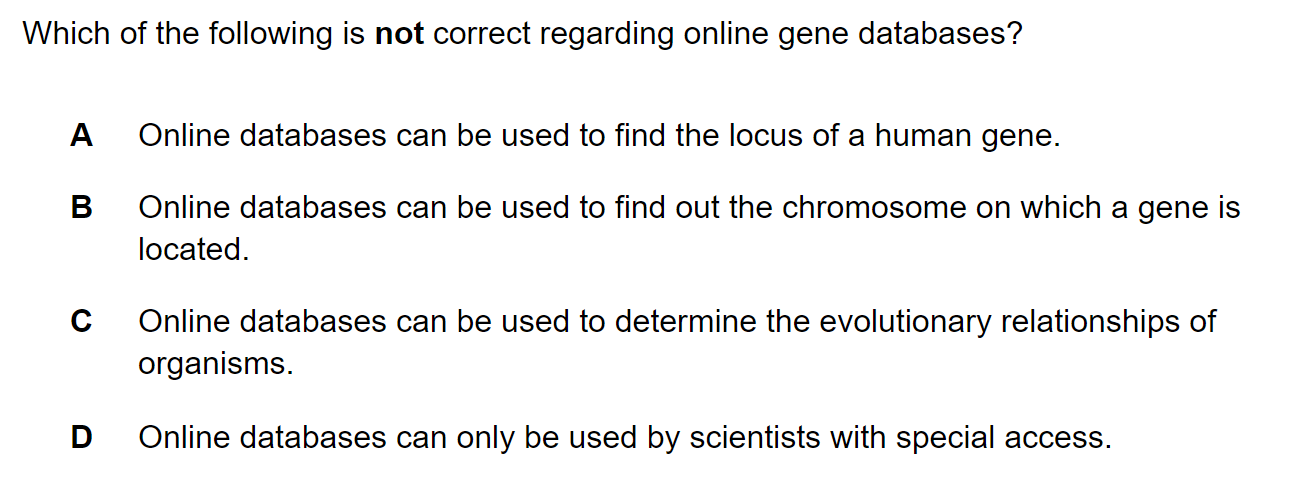Select answer option letter B
1291x482 pixels.
point(82,208)
